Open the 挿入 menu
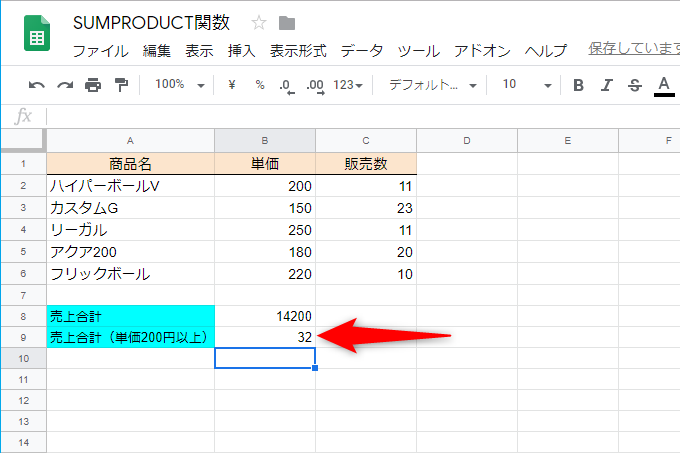 242,51
